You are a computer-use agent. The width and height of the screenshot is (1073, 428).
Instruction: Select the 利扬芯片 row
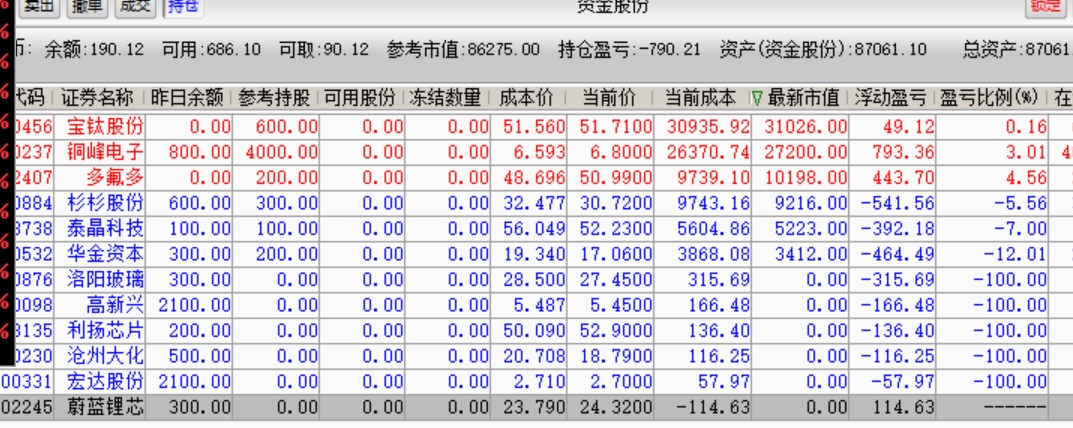pos(536,331)
